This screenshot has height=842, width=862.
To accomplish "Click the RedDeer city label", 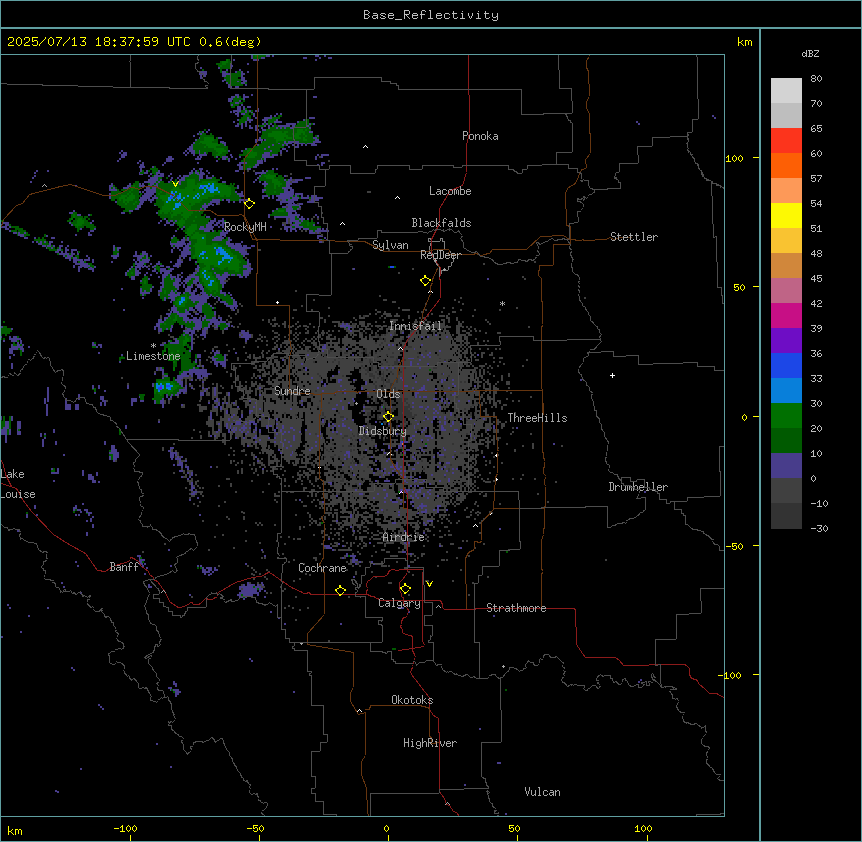I will pos(440,255).
